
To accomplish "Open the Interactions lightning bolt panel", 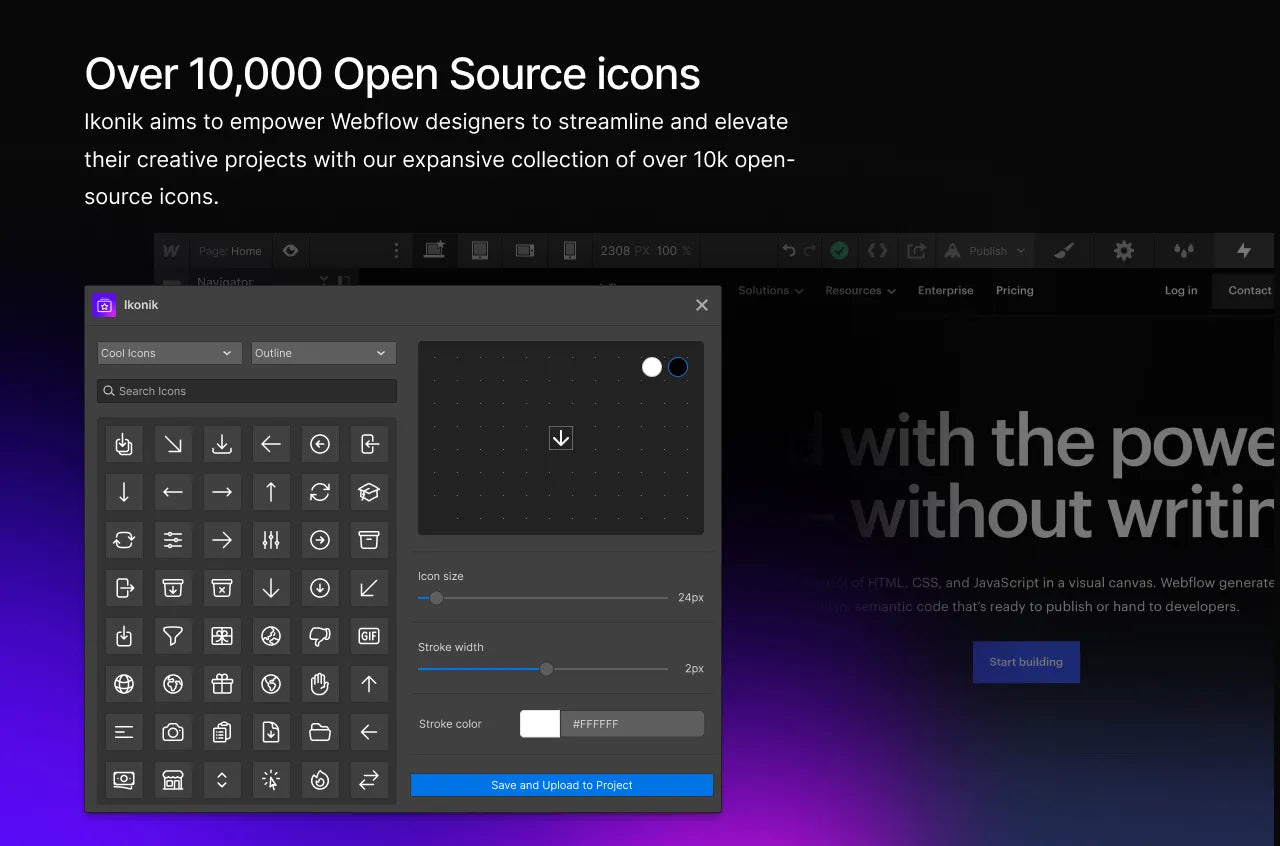I will 1244,250.
